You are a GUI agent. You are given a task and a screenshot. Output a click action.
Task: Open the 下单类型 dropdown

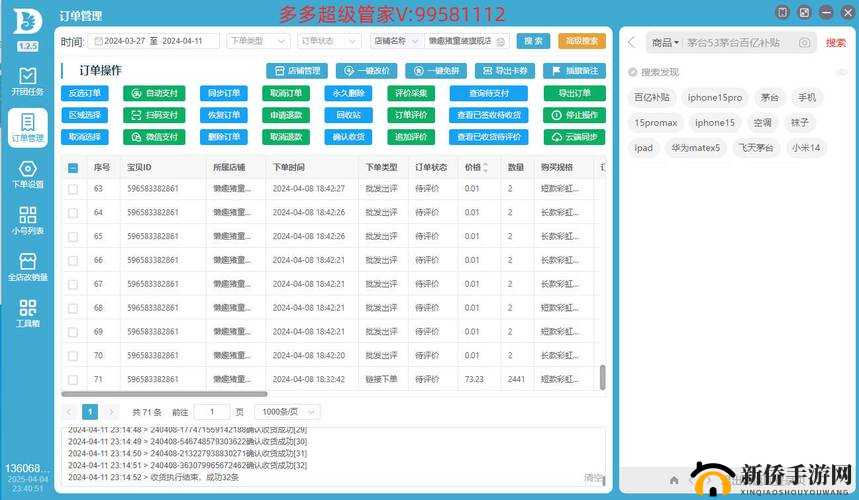tap(258, 41)
